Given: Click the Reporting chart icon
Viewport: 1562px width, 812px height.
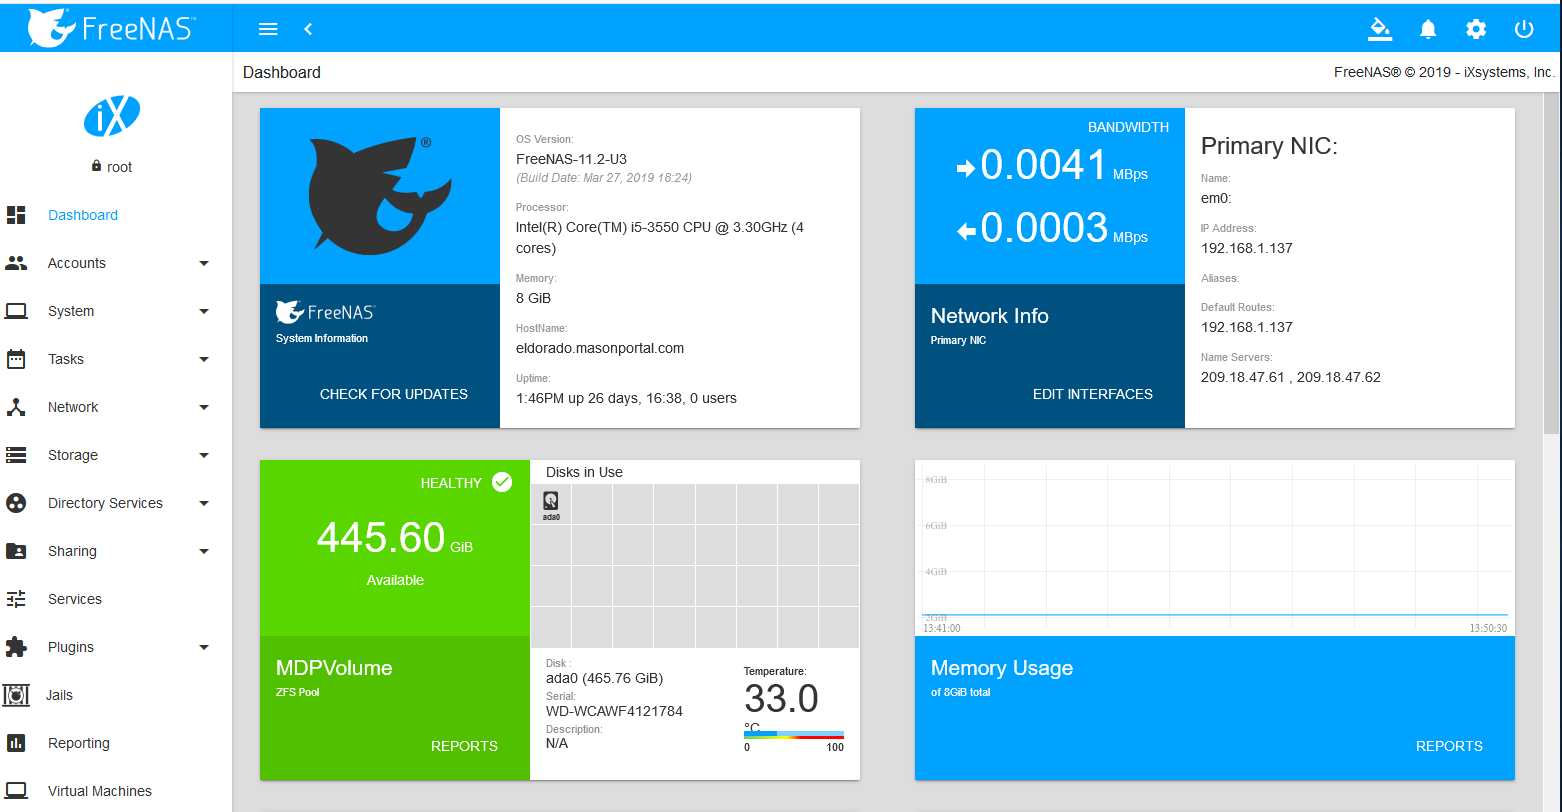Looking at the screenshot, I should coord(16,743).
